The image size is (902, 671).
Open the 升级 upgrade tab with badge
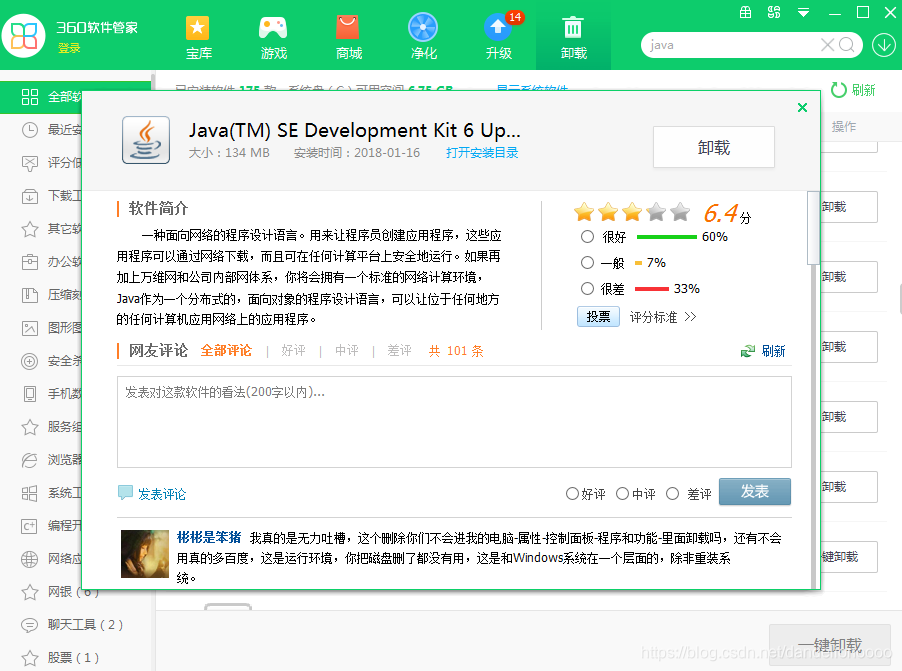[x=499, y=37]
